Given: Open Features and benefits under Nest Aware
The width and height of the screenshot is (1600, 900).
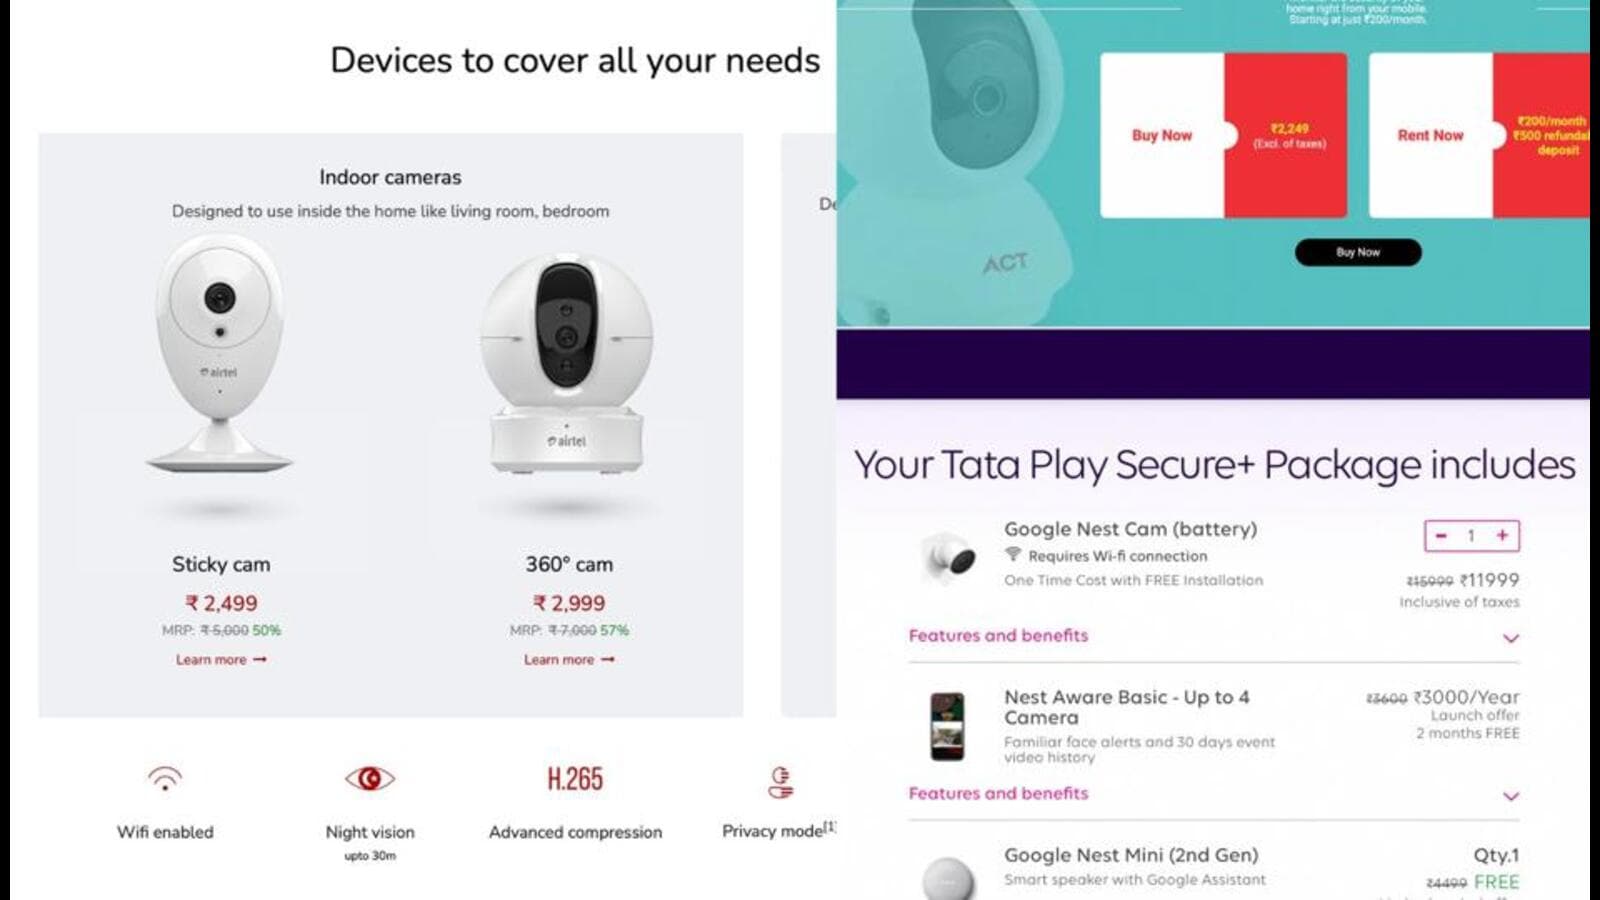Looking at the screenshot, I should click(998, 793).
